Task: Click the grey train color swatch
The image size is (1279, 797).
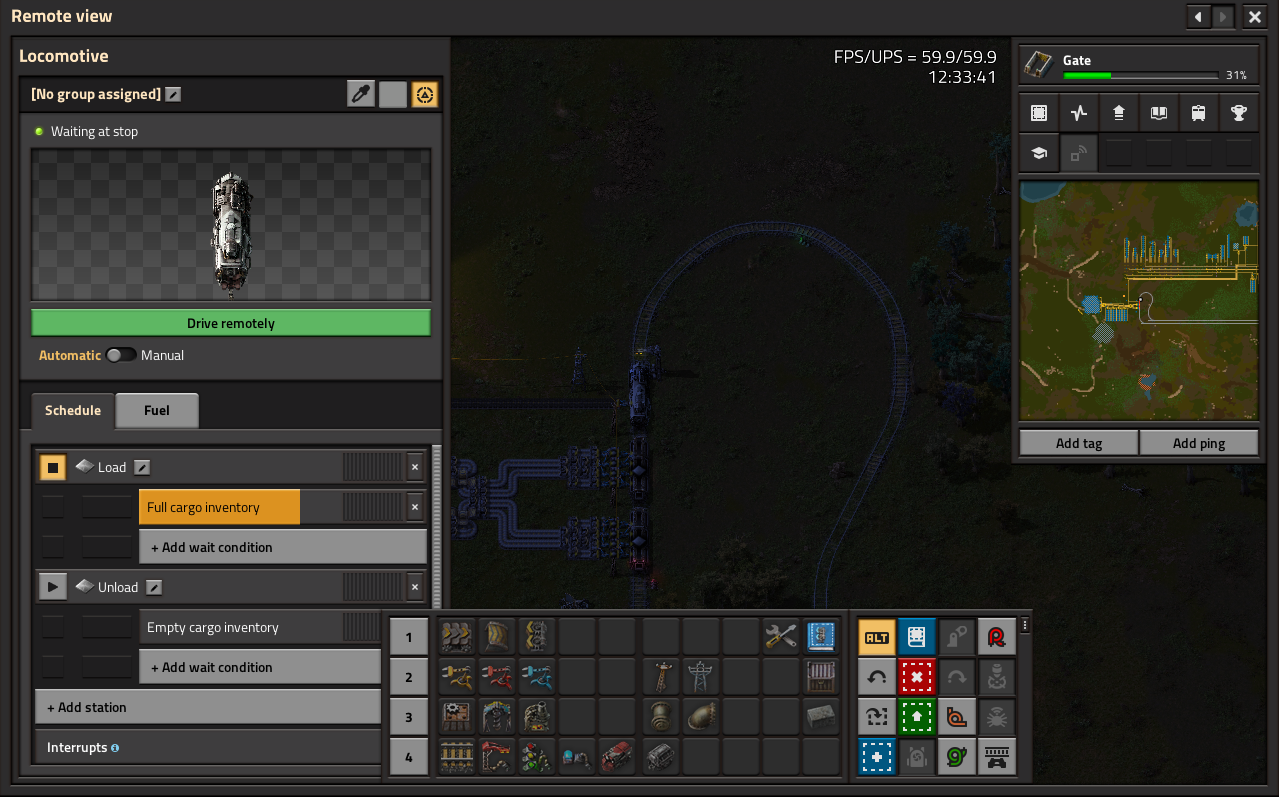Action: point(393,94)
